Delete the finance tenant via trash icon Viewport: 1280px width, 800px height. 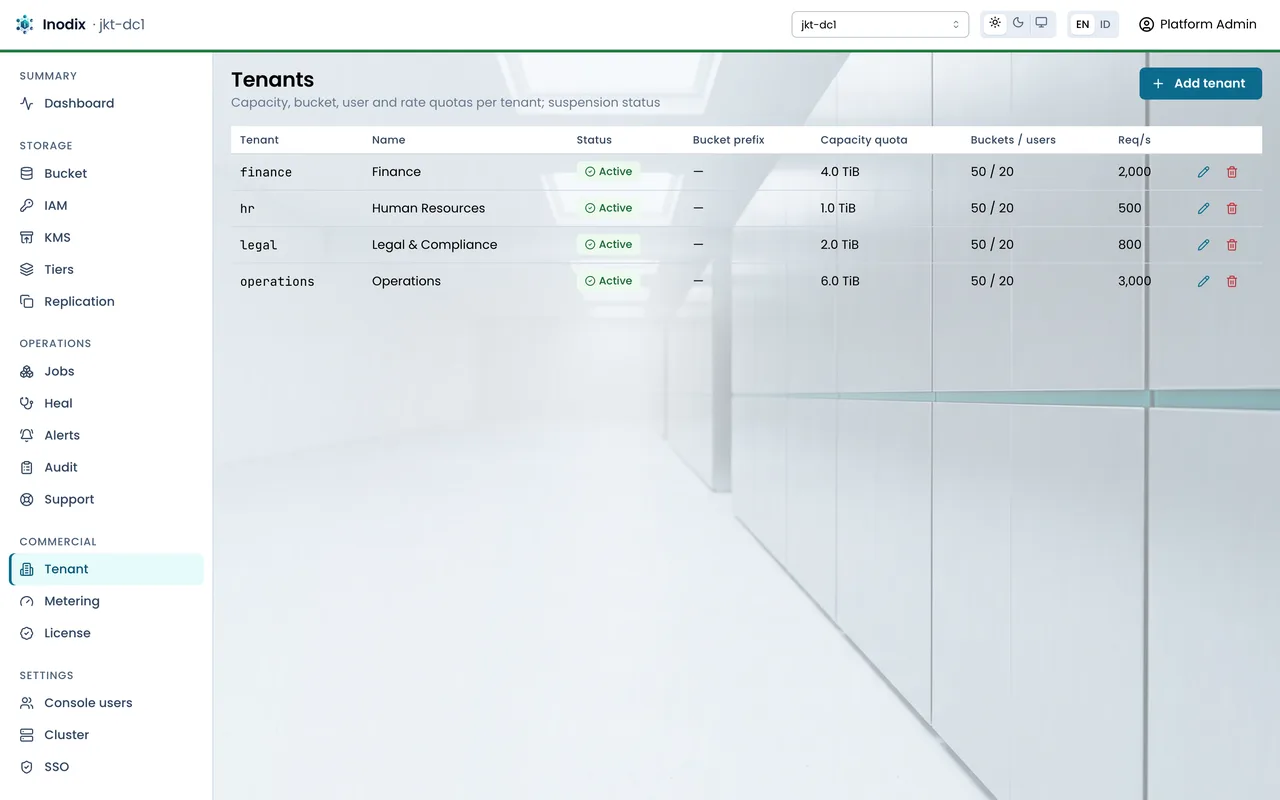pyautogui.click(x=1232, y=172)
